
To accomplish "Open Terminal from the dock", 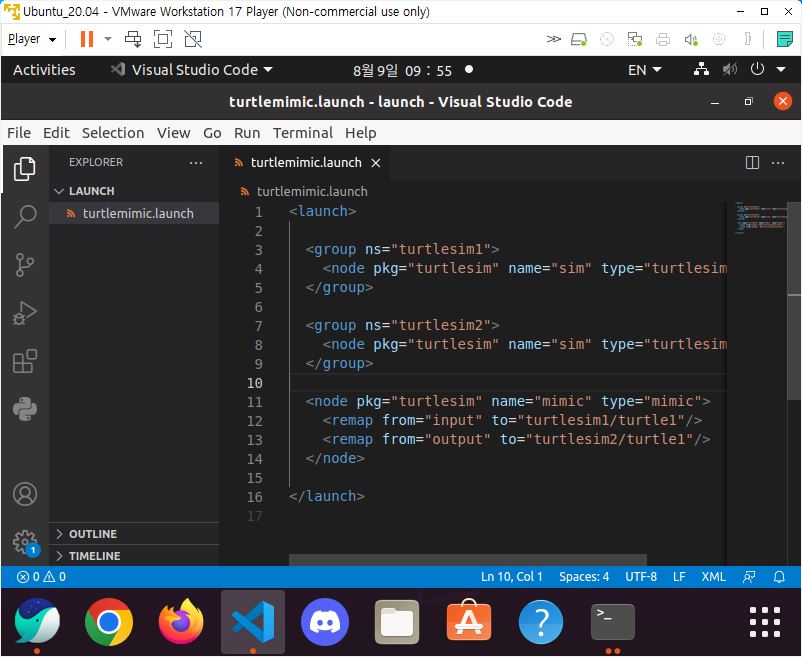I will tap(613, 622).
